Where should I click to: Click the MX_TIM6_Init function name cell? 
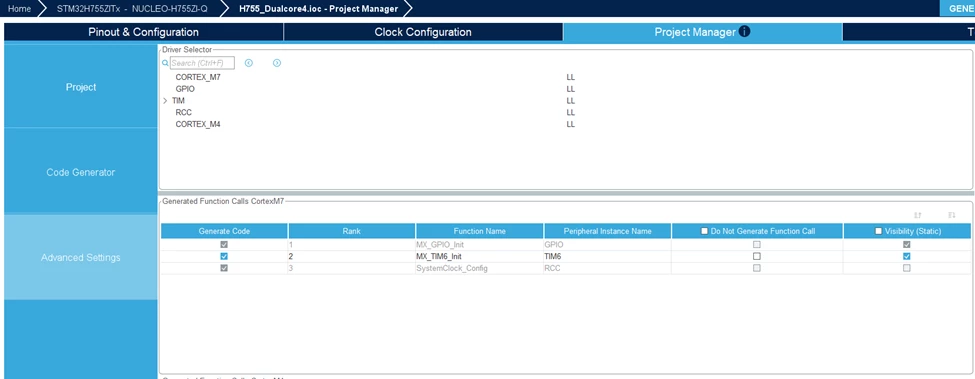click(479, 256)
